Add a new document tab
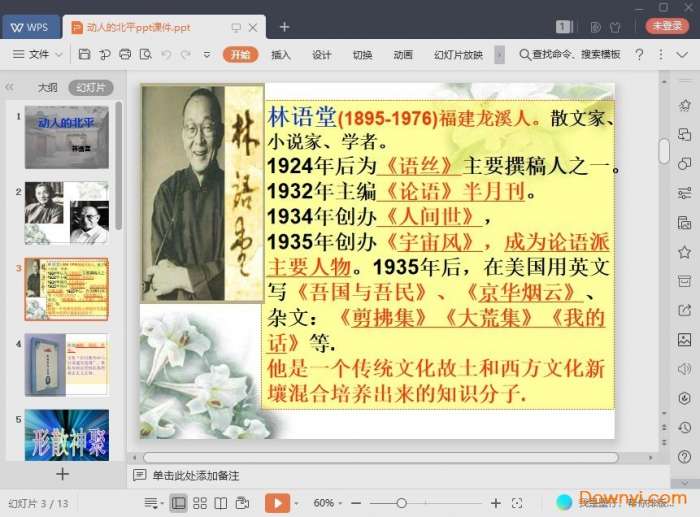Viewport: 700px width, 517px height. pyautogui.click(x=284, y=27)
